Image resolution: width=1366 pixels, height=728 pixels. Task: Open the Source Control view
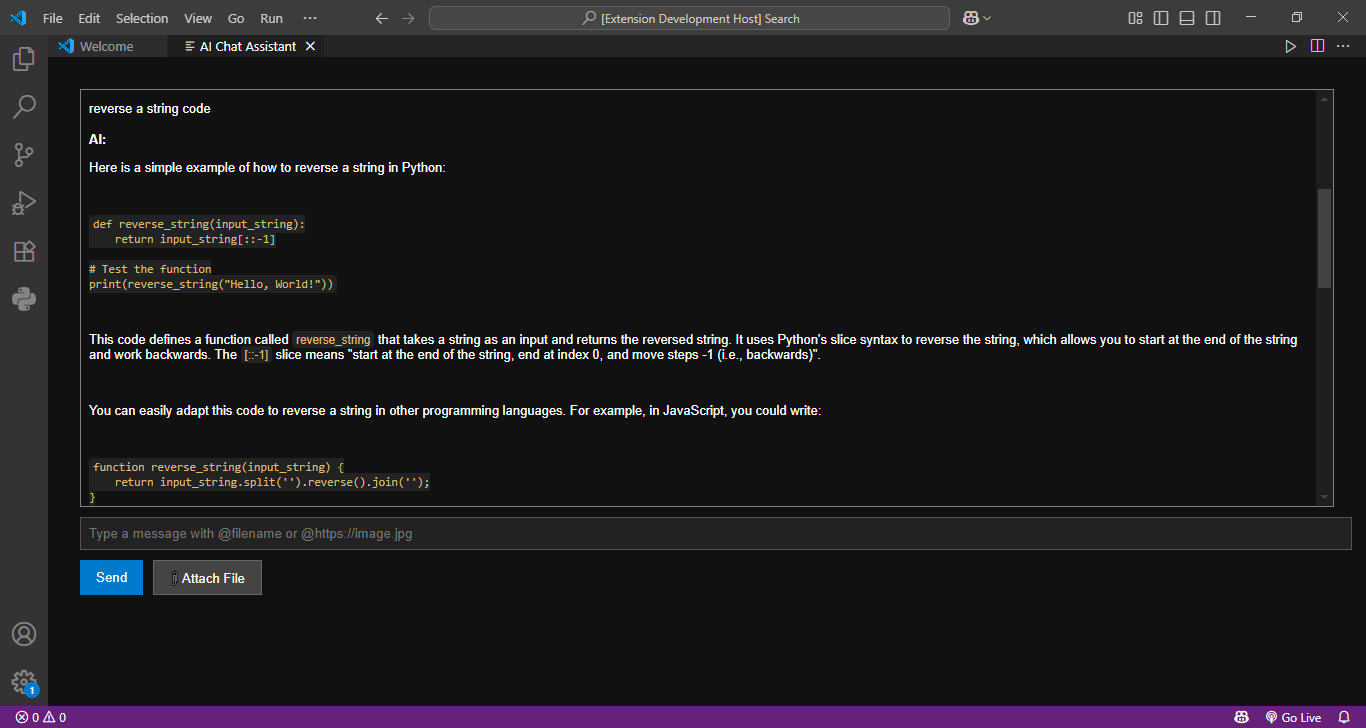24,154
